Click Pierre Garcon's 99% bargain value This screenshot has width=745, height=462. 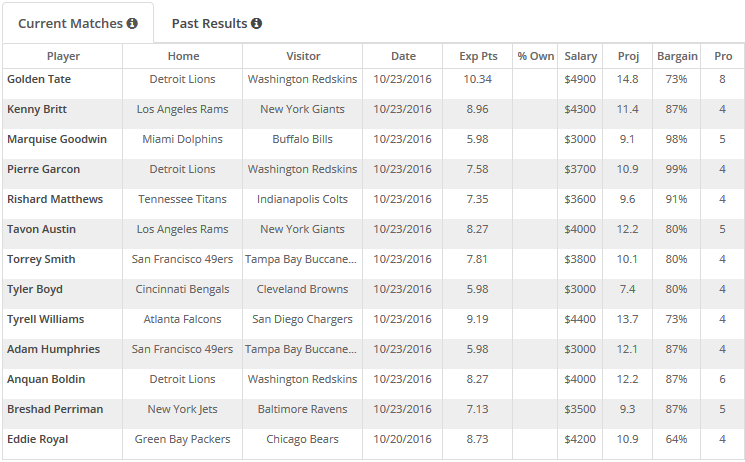click(x=676, y=169)
